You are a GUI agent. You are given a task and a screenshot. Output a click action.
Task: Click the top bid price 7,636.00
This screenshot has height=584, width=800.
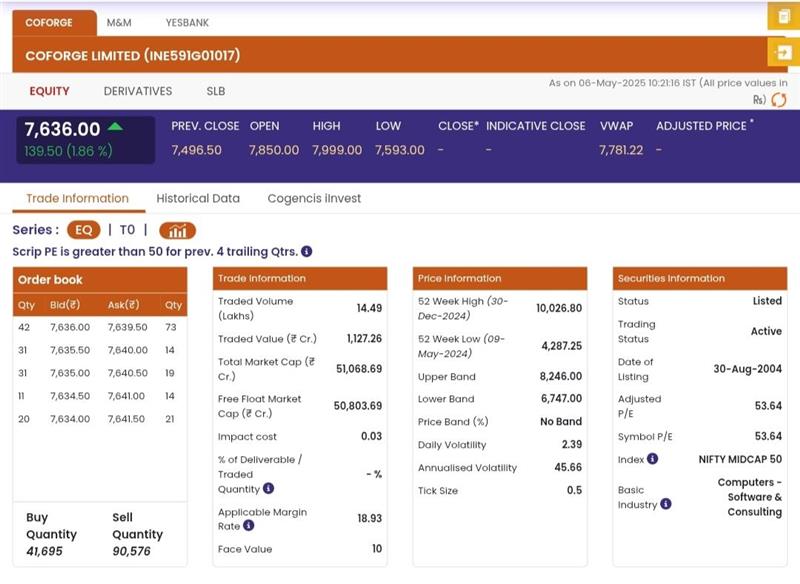coord(70,327)
